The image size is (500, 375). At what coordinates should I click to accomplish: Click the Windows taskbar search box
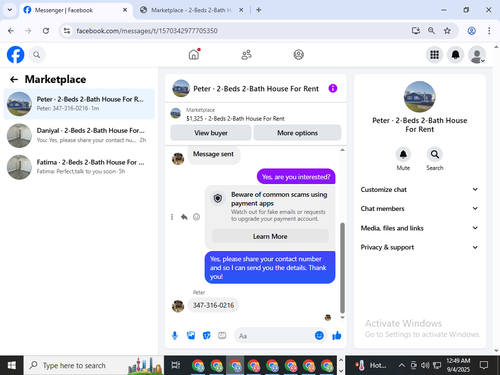[x=94, y=365]
